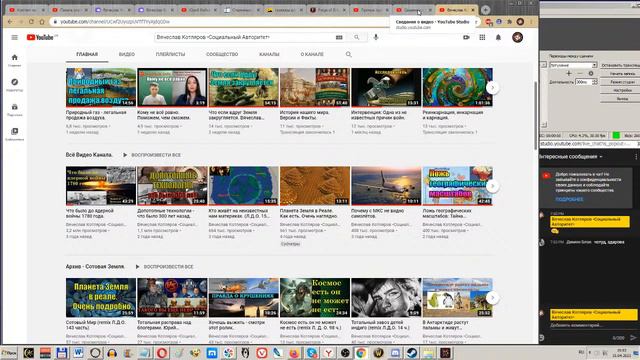Open the account avatar menu

click(x=518, y=38)
